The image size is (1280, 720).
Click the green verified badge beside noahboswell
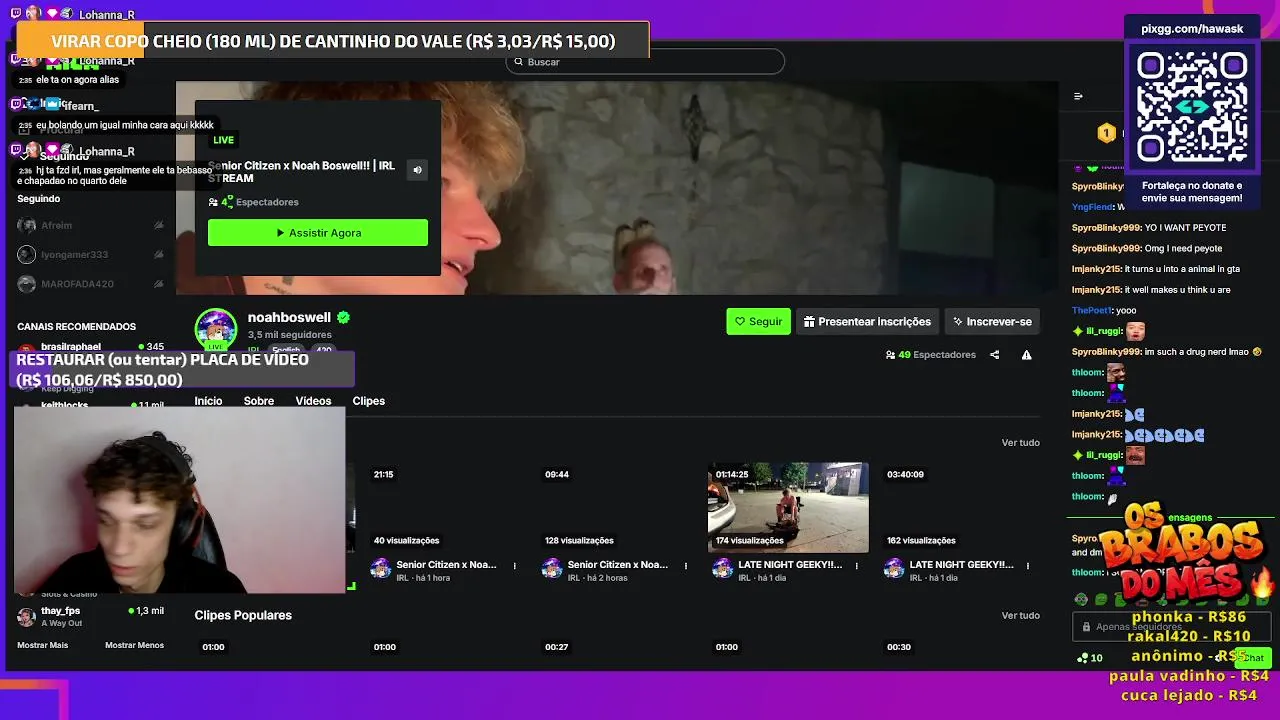(343, 317)
